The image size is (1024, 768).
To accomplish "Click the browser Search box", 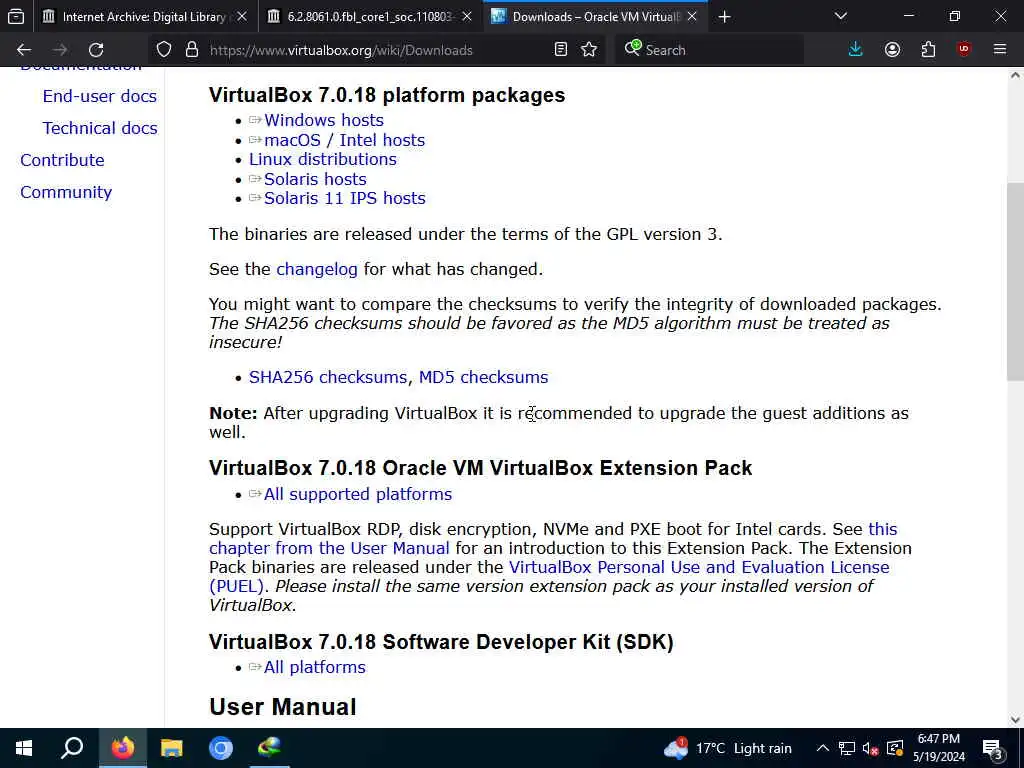I will click(709, 50).
